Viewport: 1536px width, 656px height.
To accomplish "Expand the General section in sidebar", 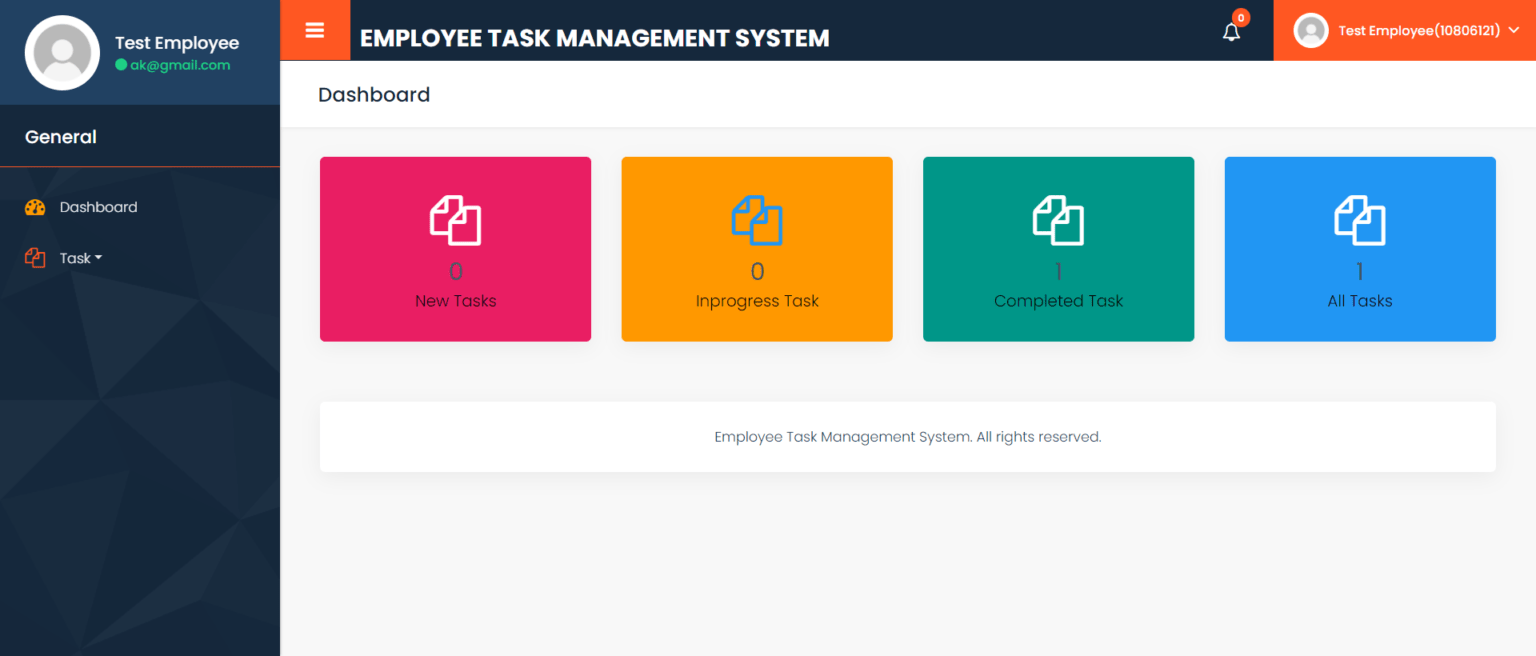I will 60,137.
